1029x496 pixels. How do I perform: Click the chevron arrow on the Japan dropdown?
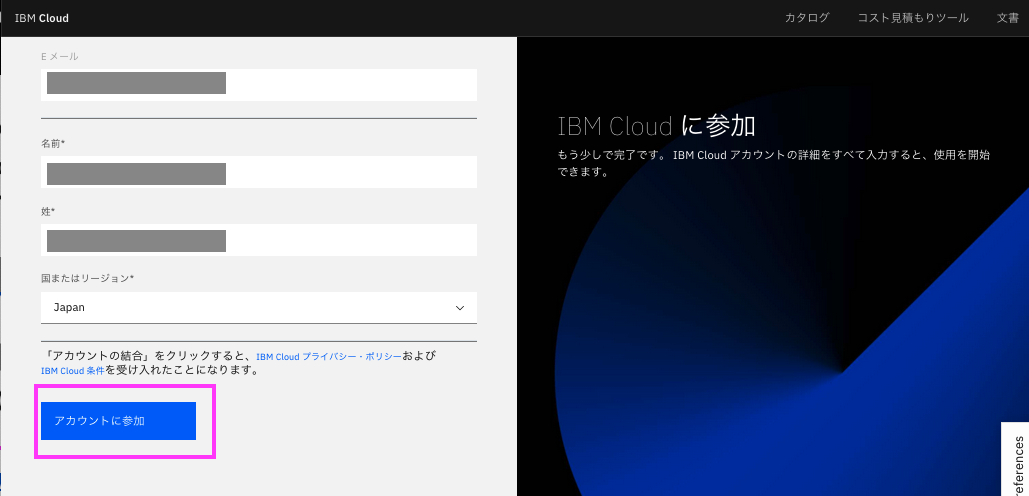coord(460,308)
